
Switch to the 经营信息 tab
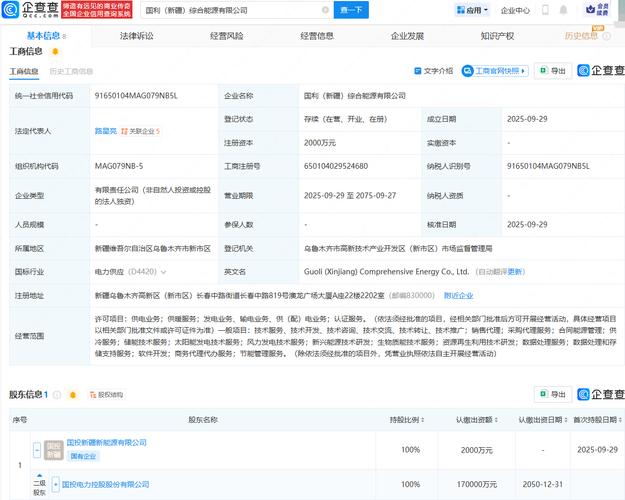317,36
